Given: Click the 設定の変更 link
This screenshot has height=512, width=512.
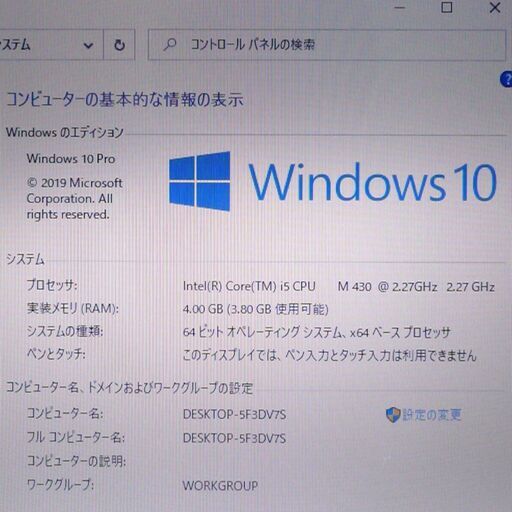Looking at the screenshot, I should (x=432, y=415).
